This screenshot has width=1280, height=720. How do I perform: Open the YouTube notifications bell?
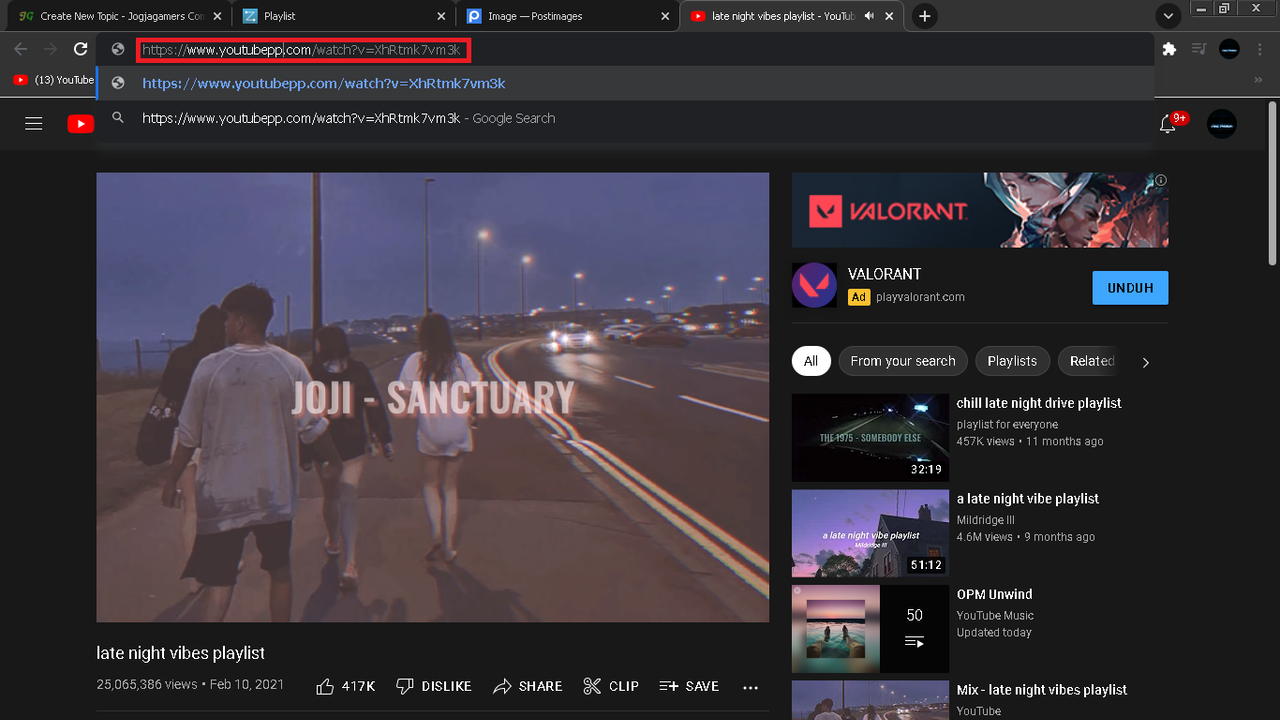click(x=1167, y=124)
